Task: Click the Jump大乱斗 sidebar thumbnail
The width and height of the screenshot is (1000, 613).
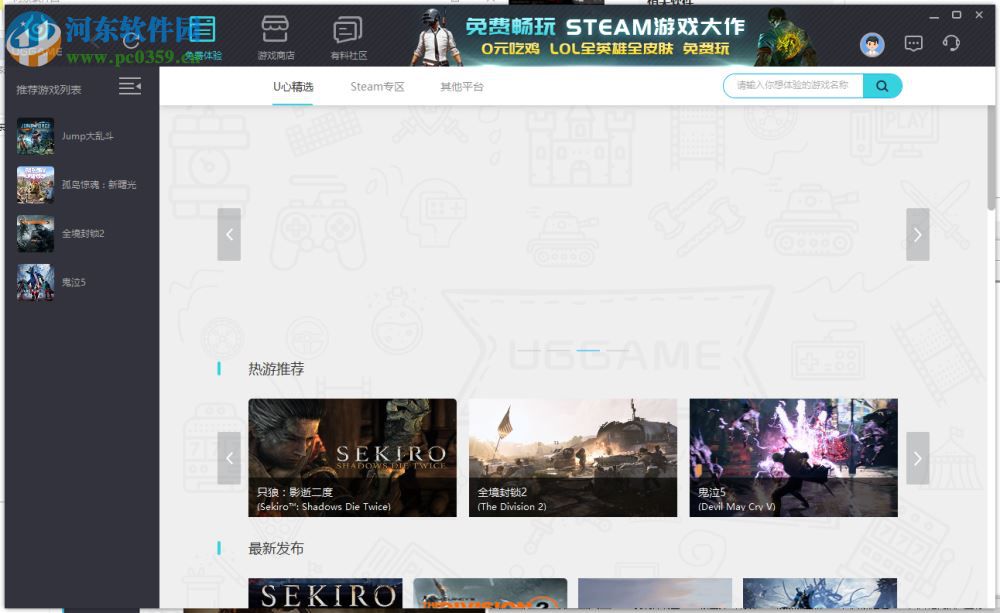Action: pos(36,136)
